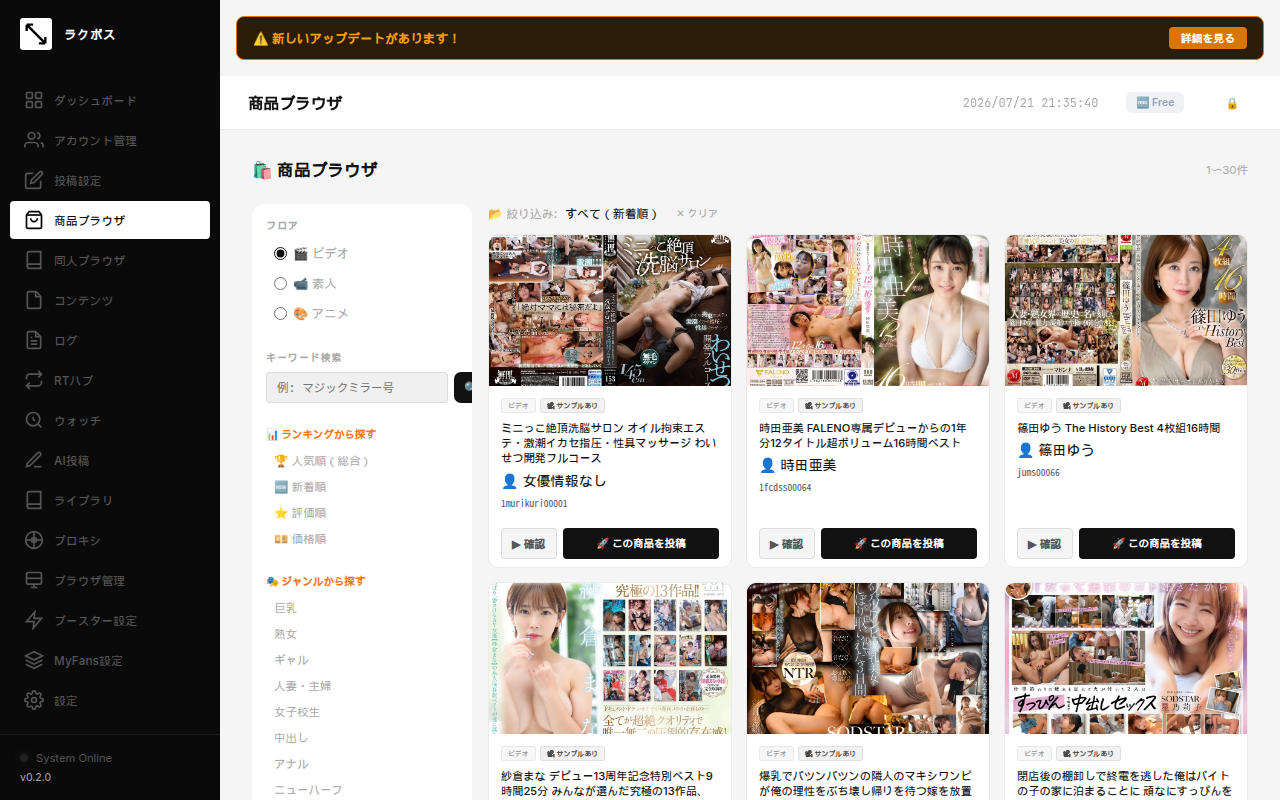The height and width of the screenshot is (800, 1280).
Task: Select the 素人 floor radio button
Action: pos(281,284)
